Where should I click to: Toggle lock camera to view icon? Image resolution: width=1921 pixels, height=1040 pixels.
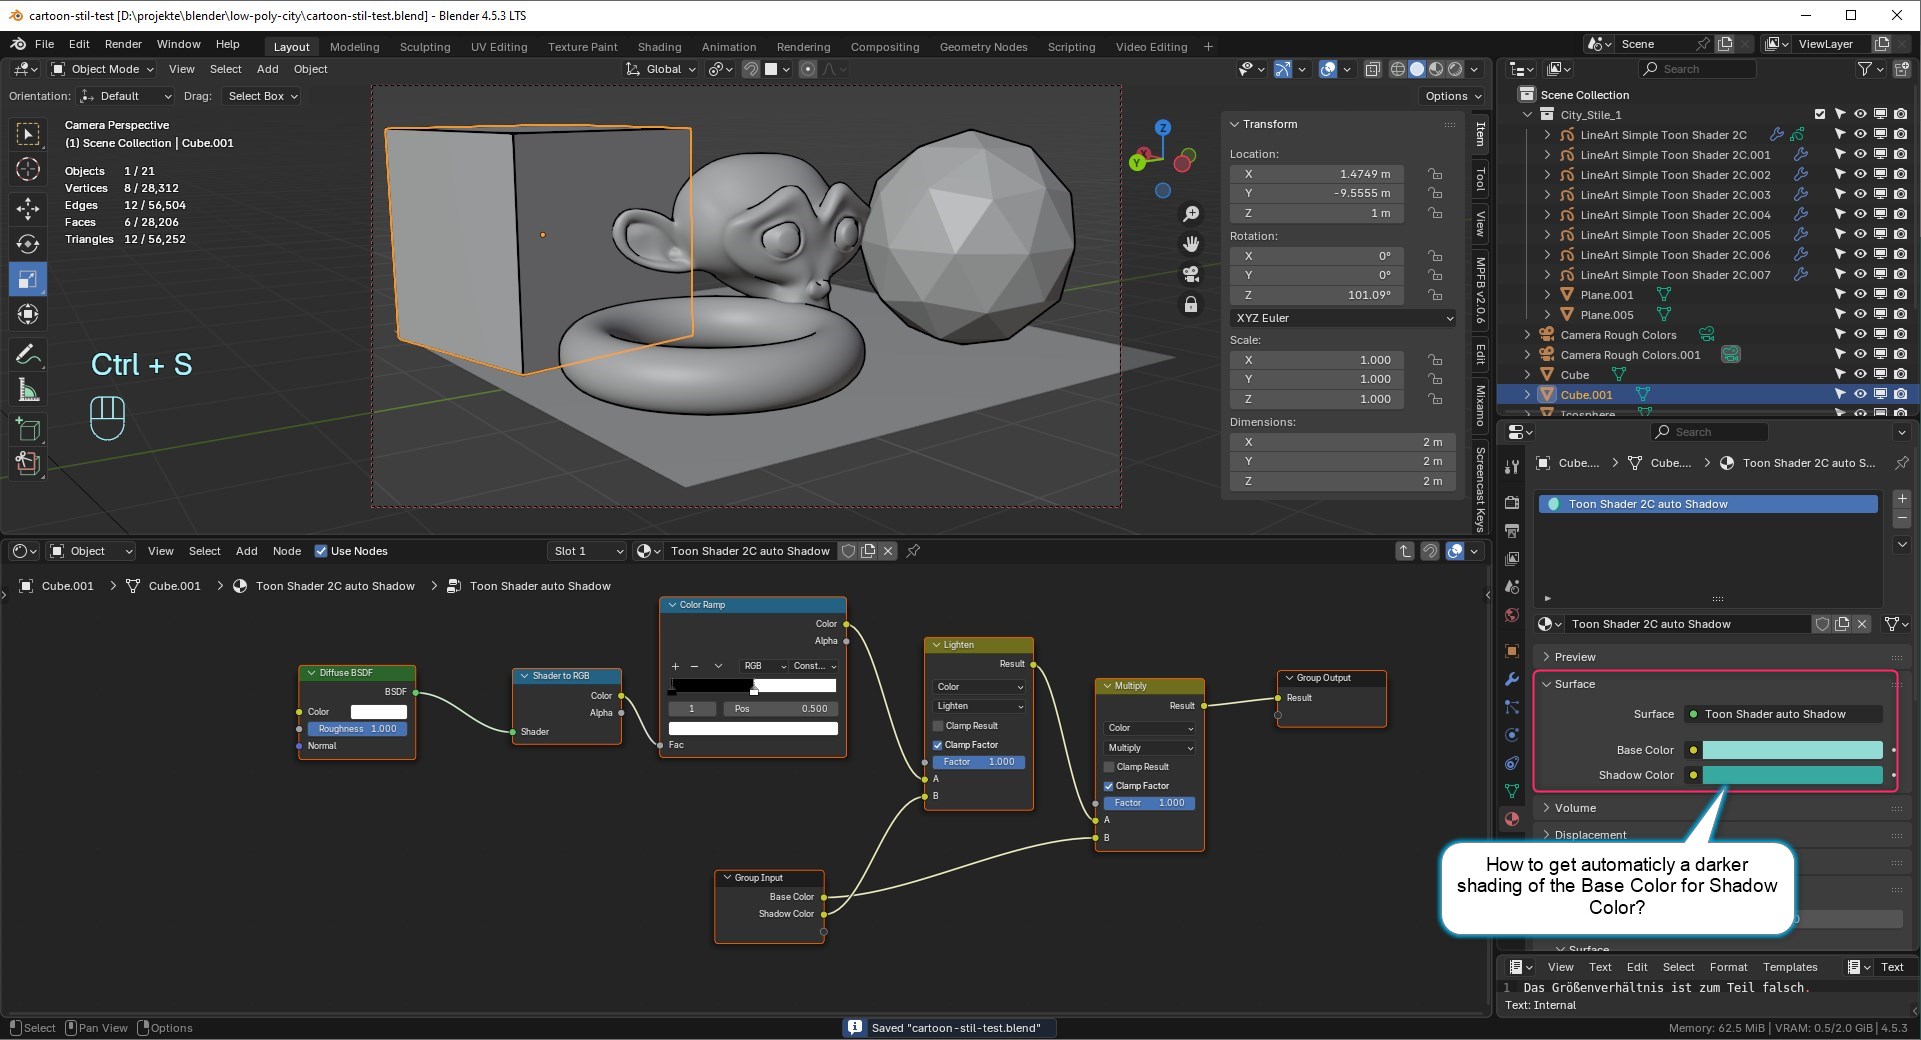pyautogui.click(x=1191, y=304)
